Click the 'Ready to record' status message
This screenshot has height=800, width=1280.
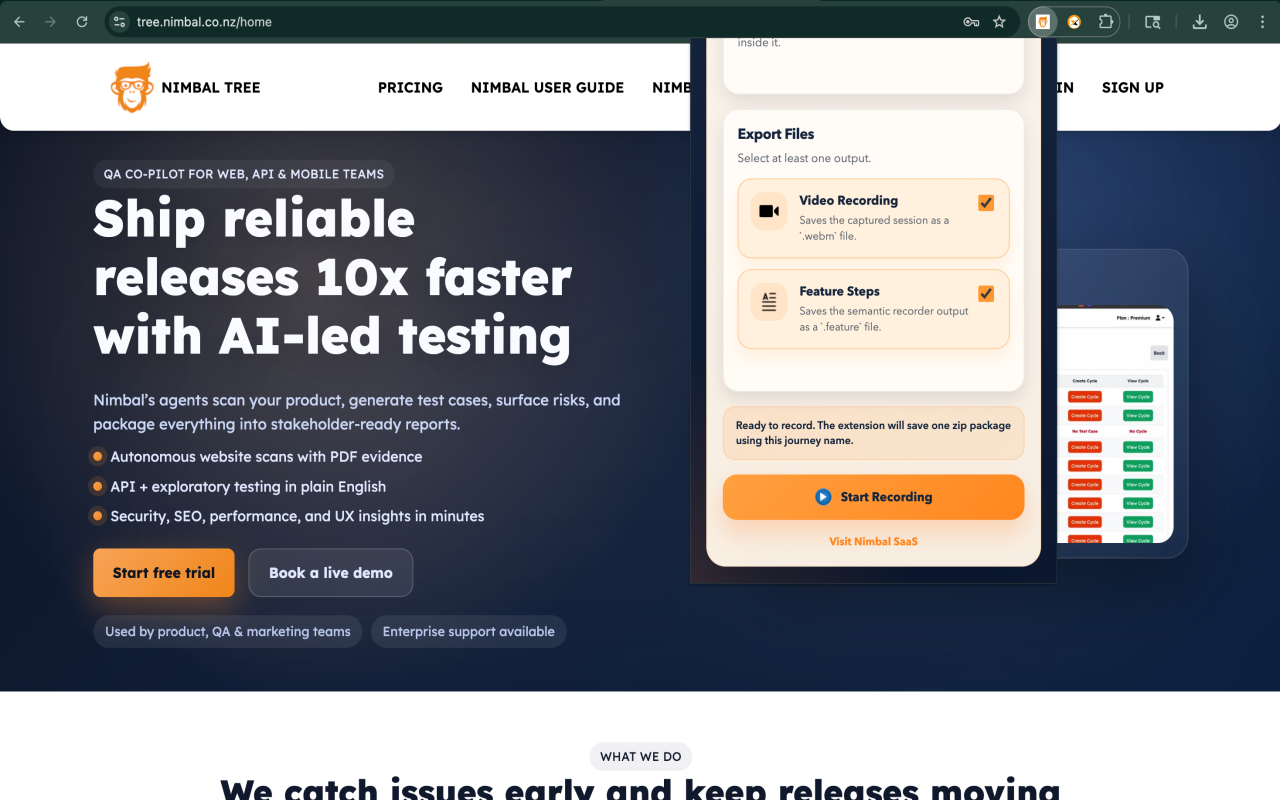point(873,433)
